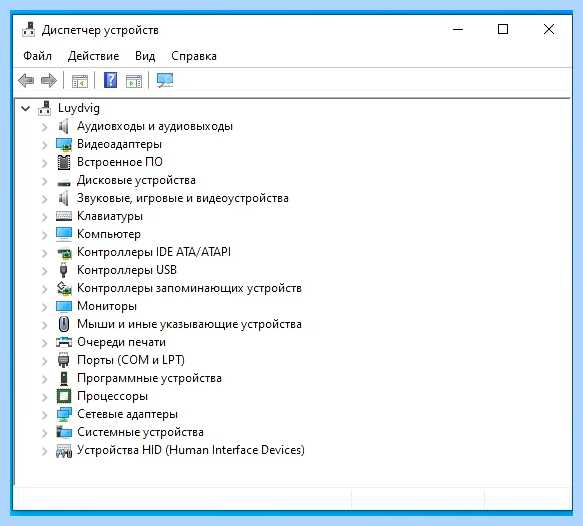The width and height of the screenshot is (583, 526).
Task: Expand Аудиовходы и аудиовыходы chevron
Action: pyautogui.click(x=44, y=127)
